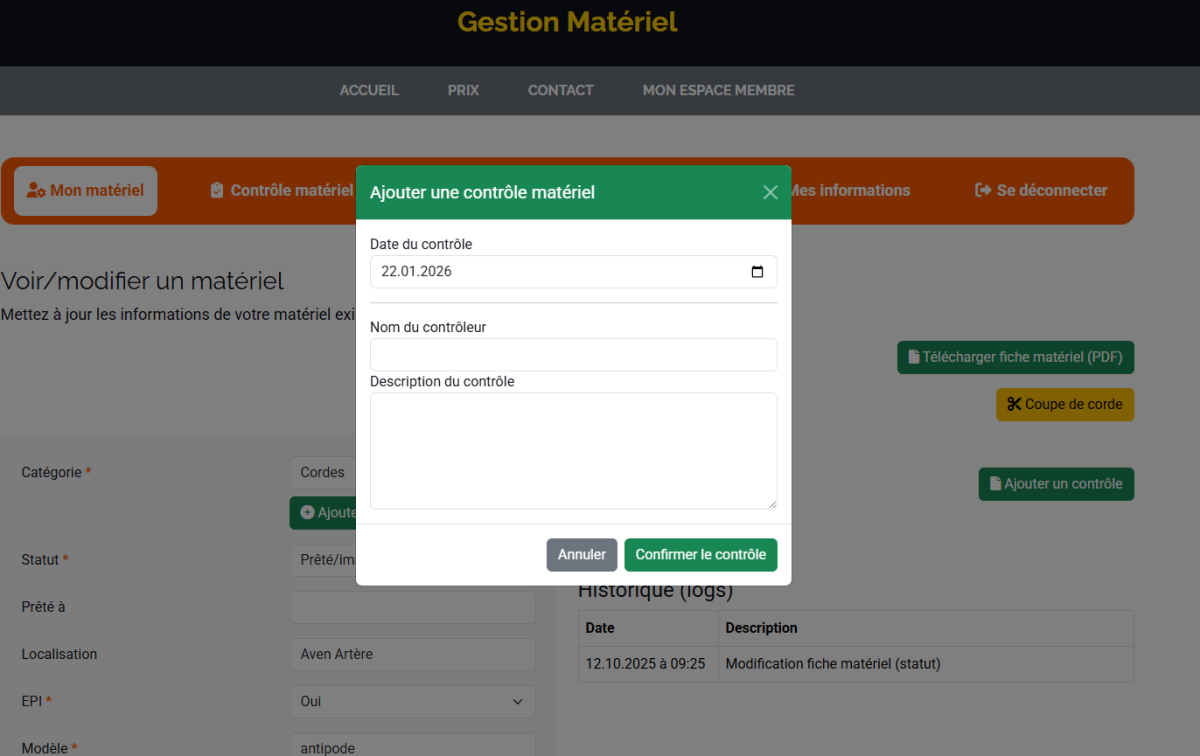Open the Catégorie dropdown showing Cordes

323,473
